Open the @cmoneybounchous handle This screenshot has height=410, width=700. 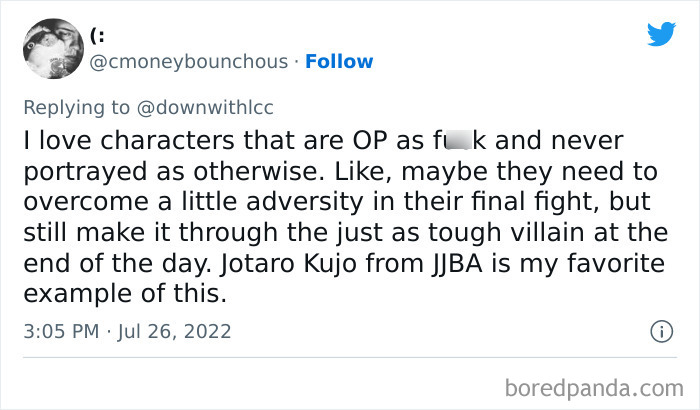189,62
